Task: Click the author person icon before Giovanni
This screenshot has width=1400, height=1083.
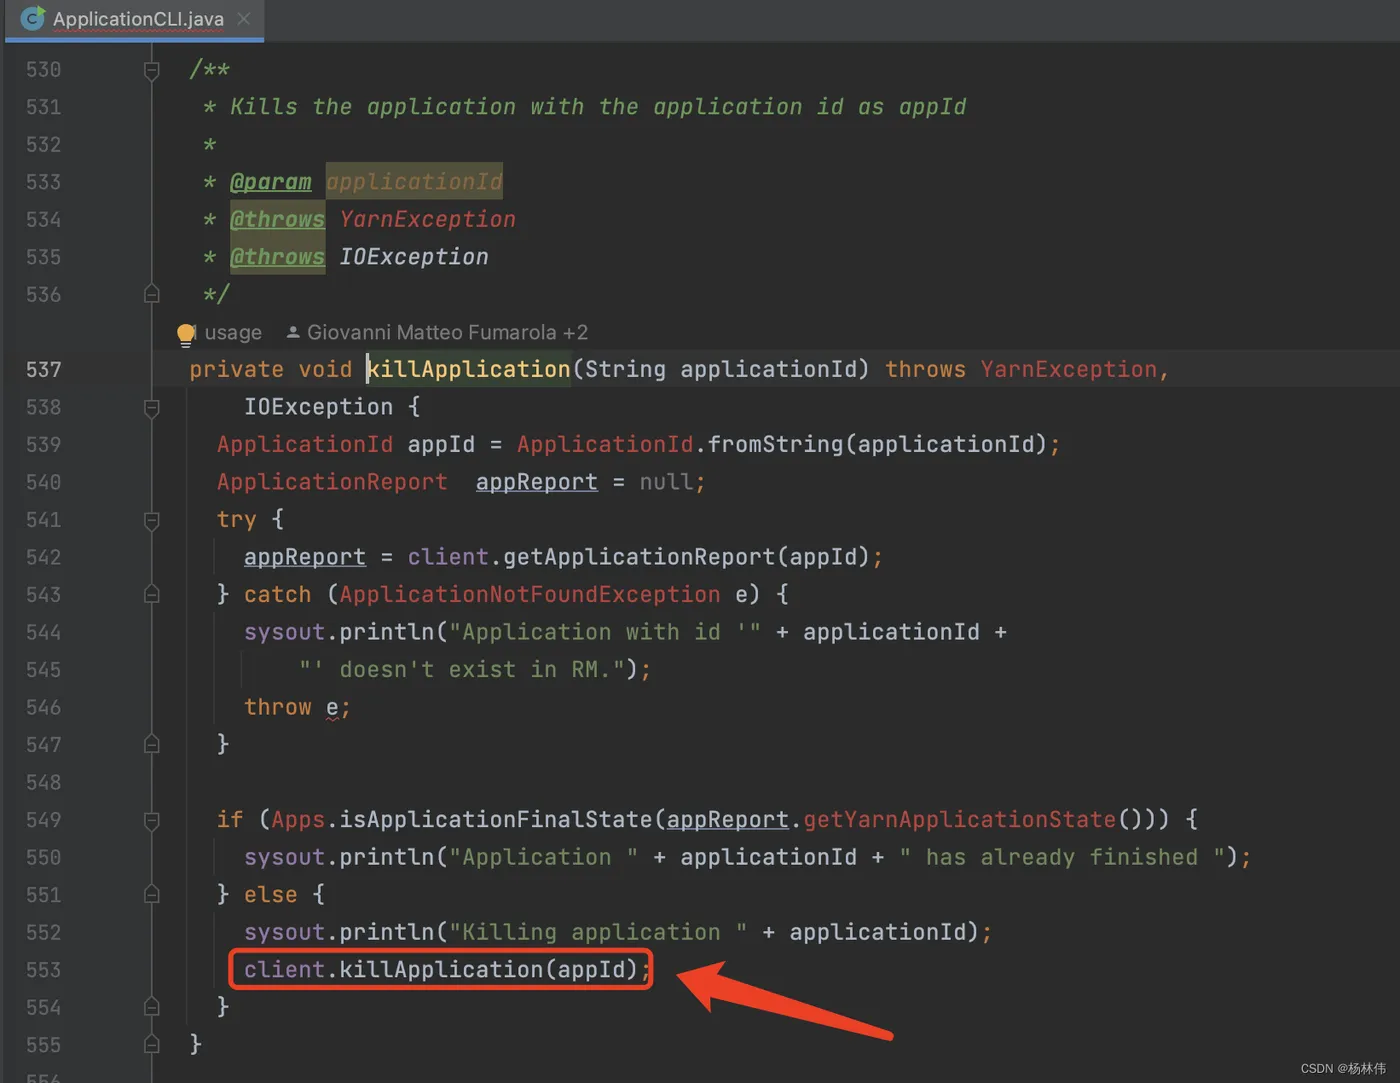Action: [293, 332]
